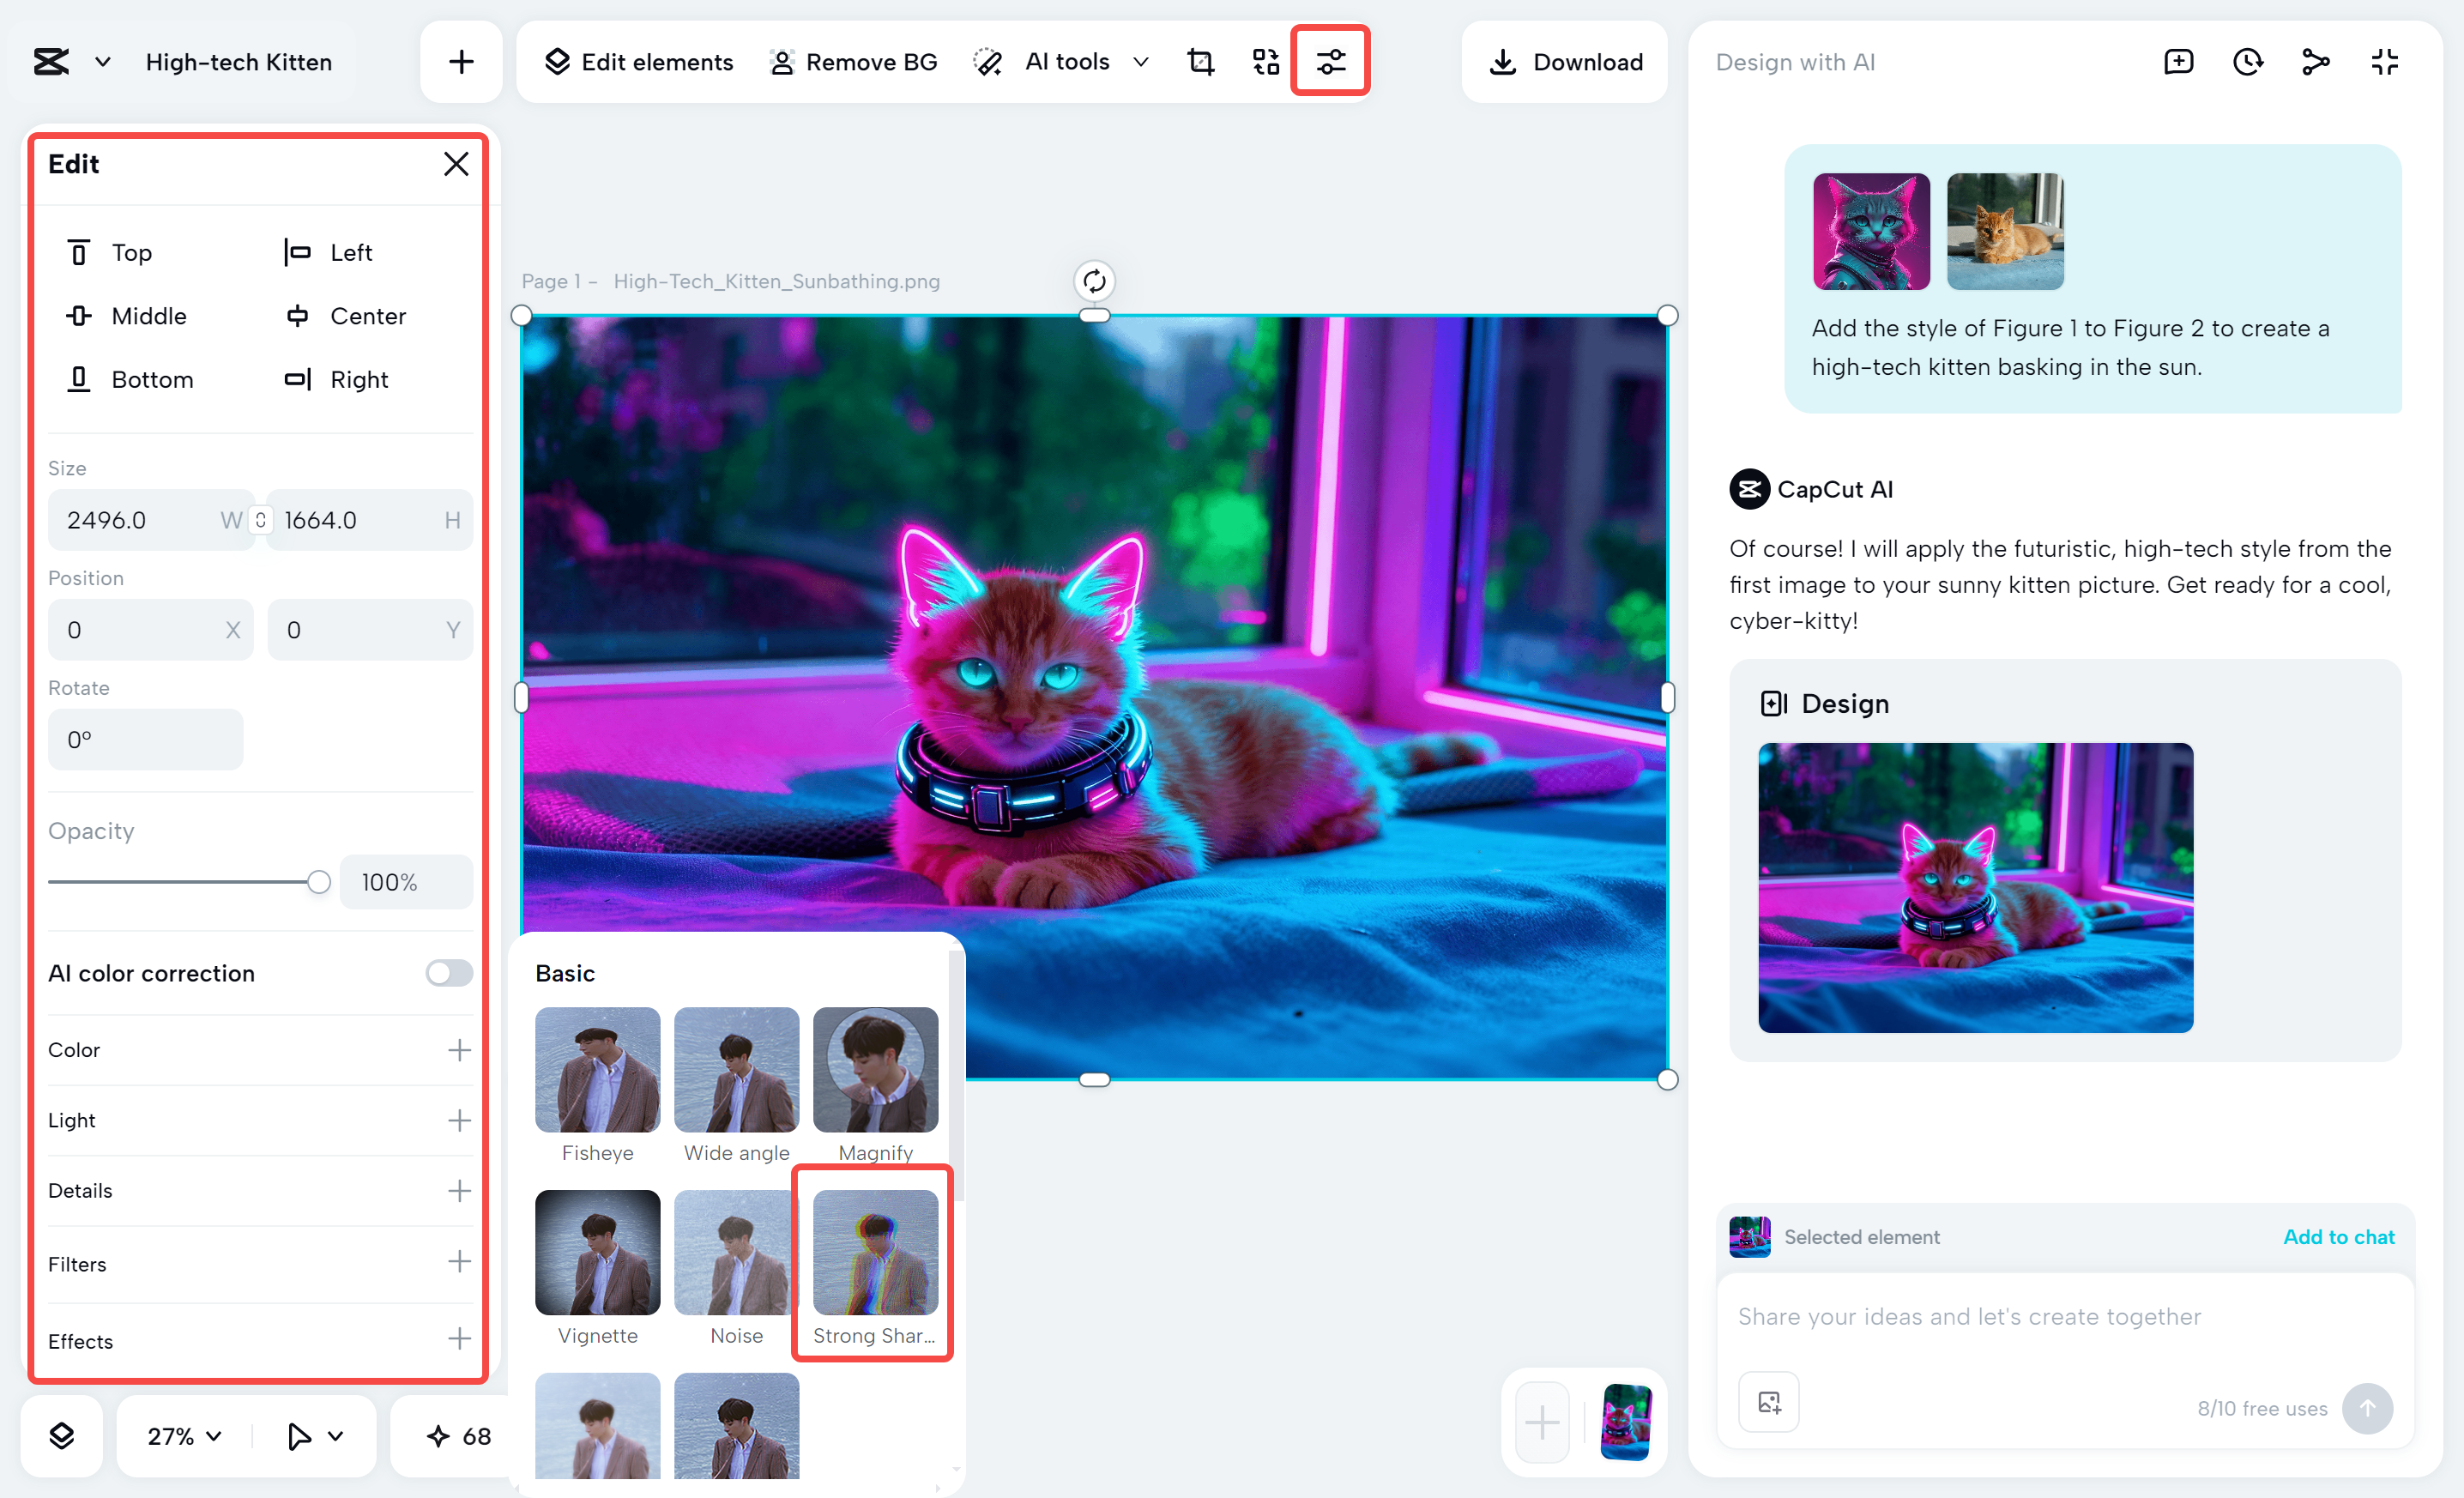Expand the Filters section in the Edit panel
The width and height of the screenshot is (2464, 1498).
coord(460,1263)
